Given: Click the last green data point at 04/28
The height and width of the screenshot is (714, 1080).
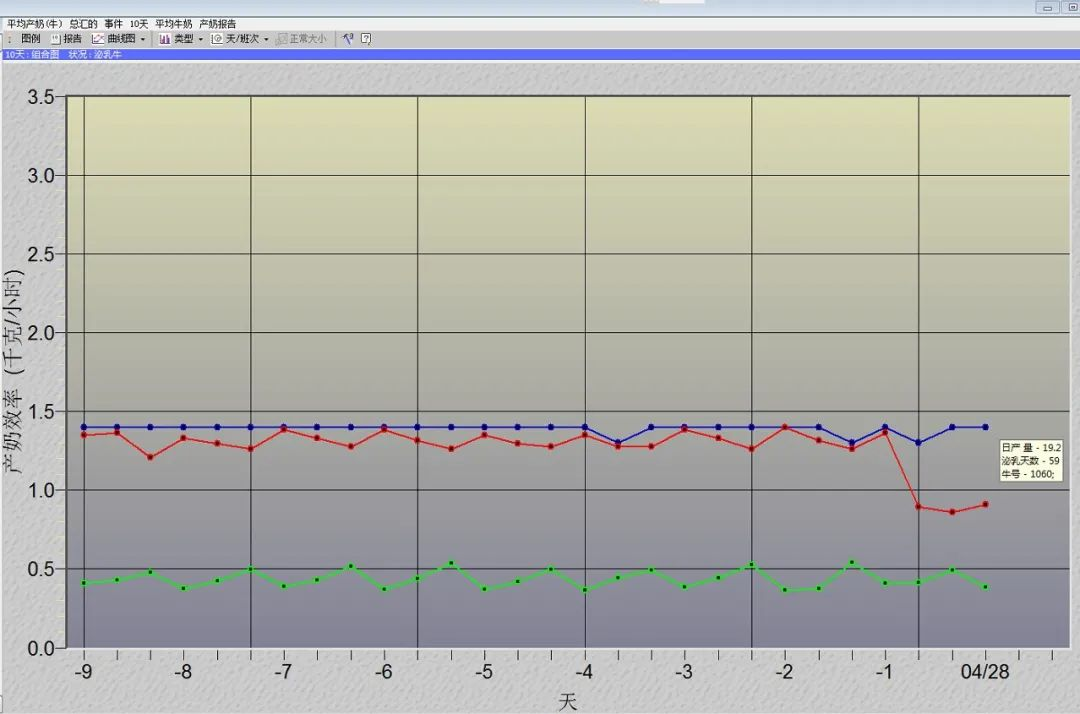Looking at the screenshot, I should click(x=986, y=587).
